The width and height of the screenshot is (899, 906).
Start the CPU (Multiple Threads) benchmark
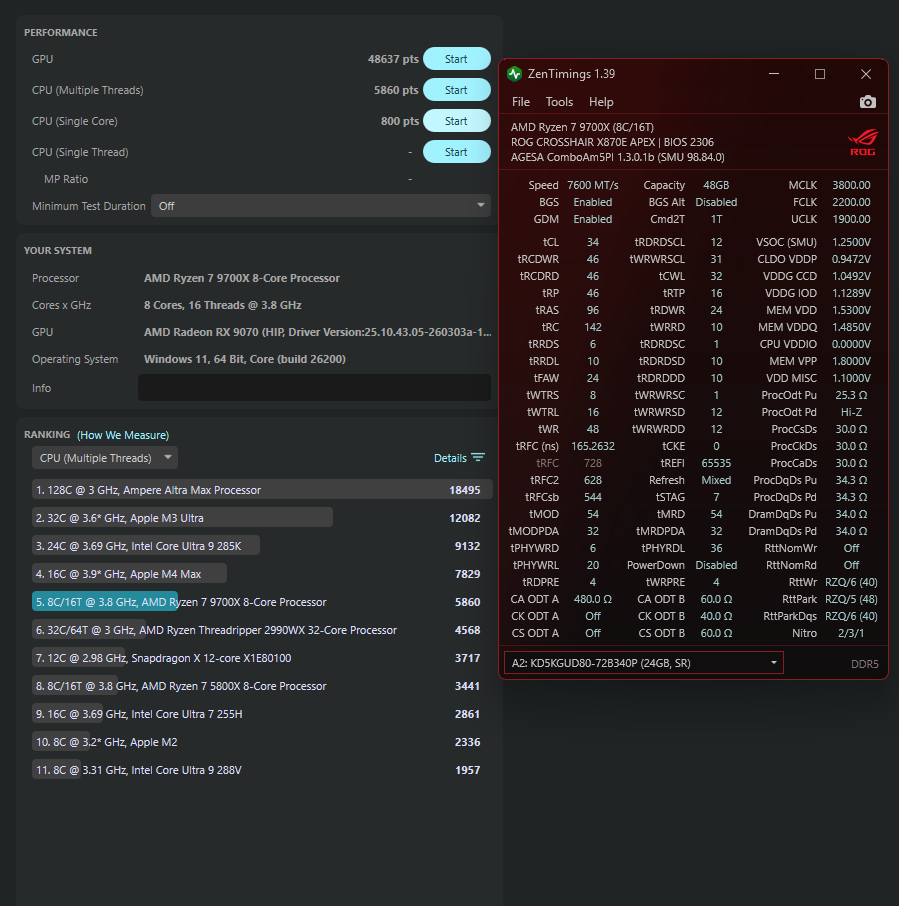(456, 90)
